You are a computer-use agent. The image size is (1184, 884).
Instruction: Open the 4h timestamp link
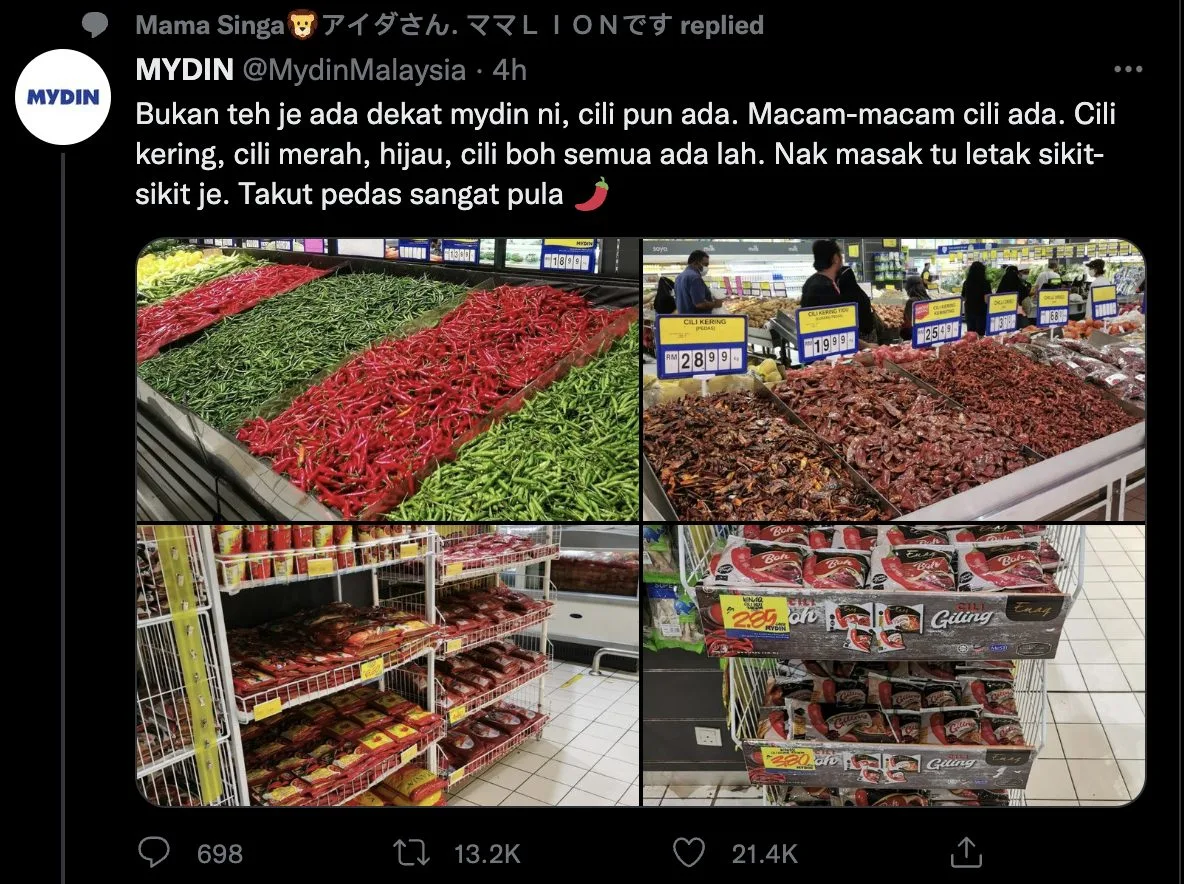[510, 70]
